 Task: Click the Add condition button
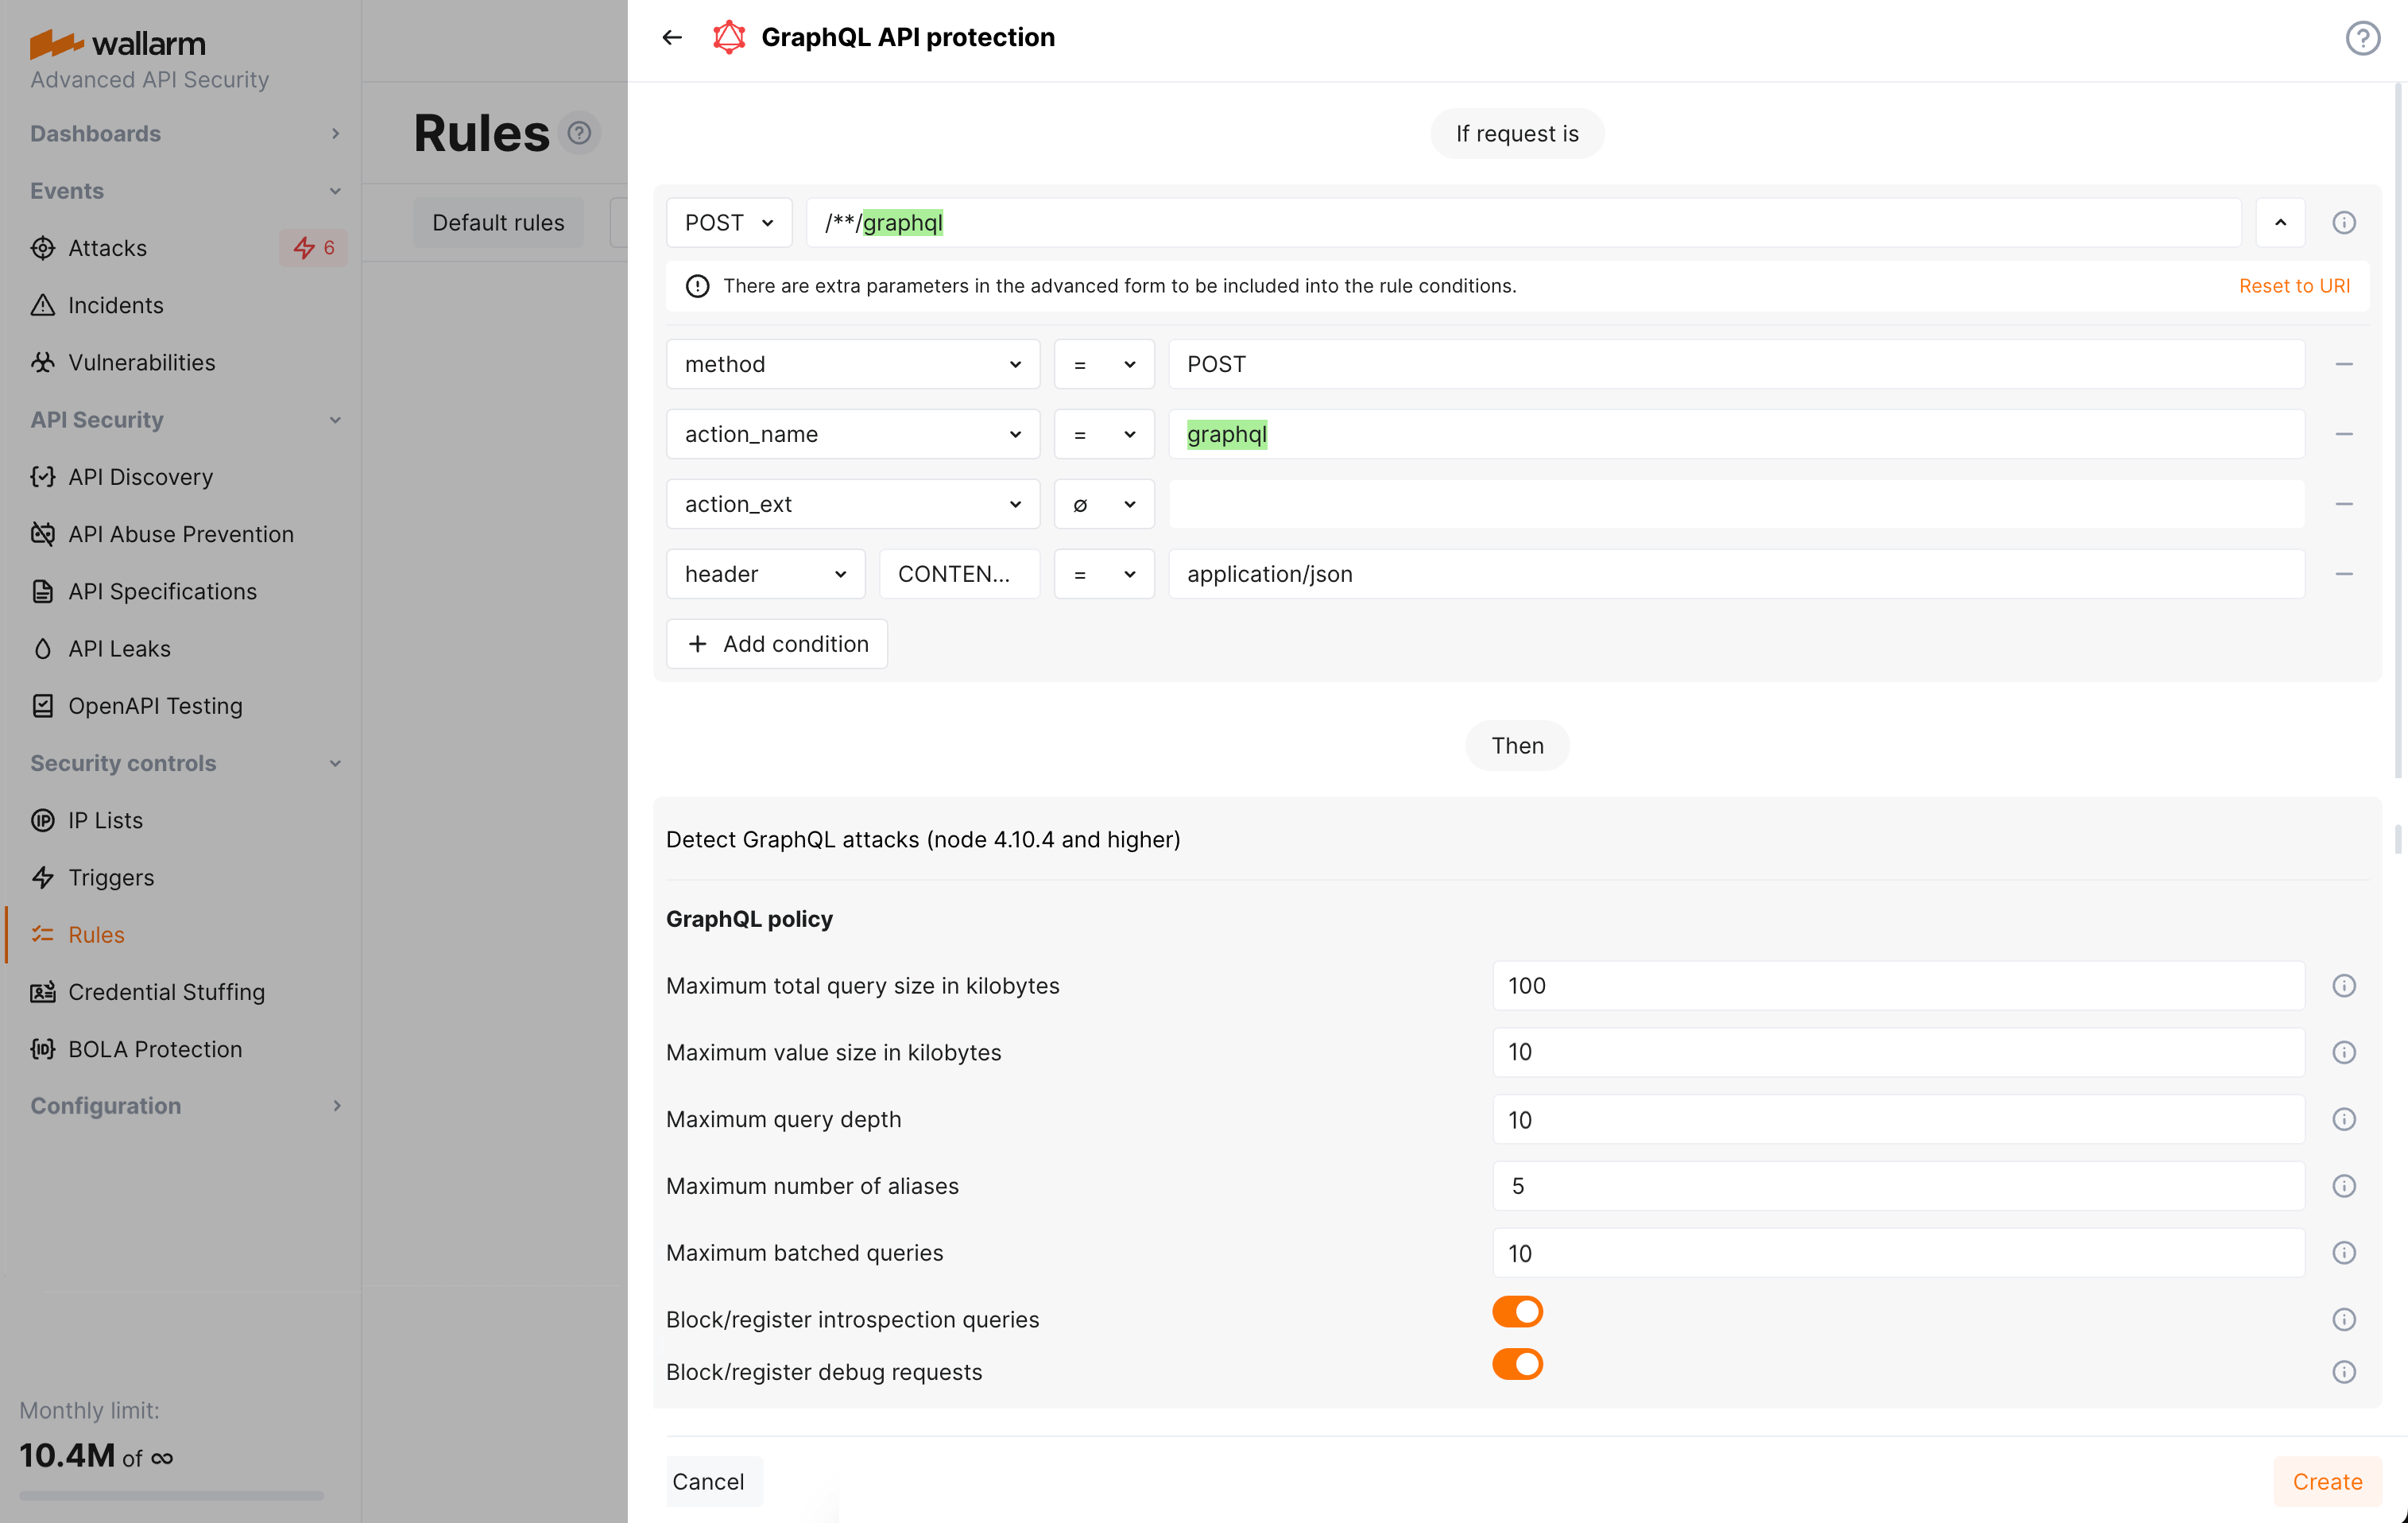tap(776, 643)
